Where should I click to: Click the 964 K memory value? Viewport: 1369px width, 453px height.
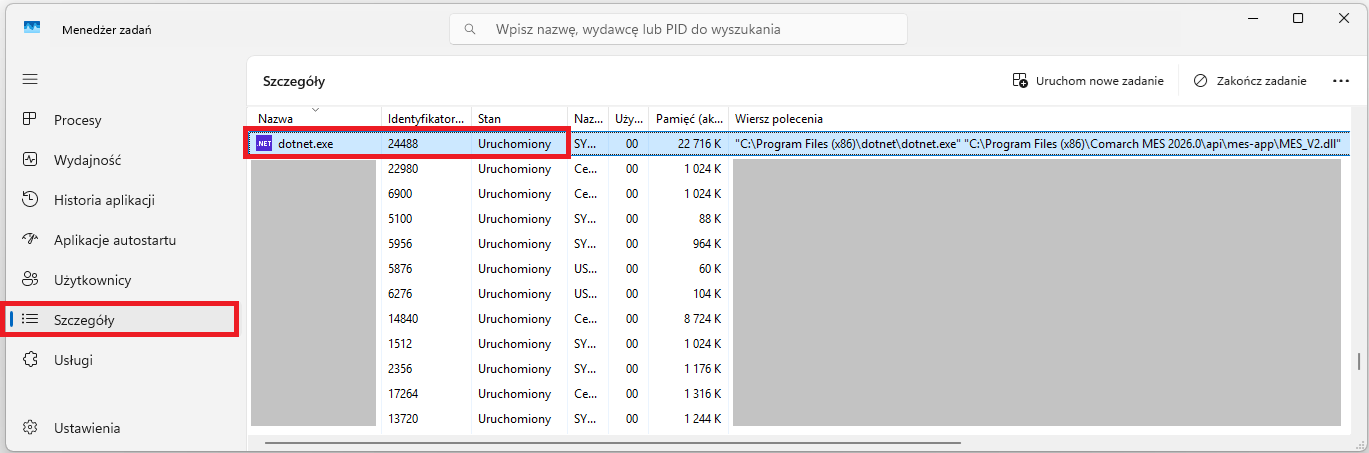707,244
